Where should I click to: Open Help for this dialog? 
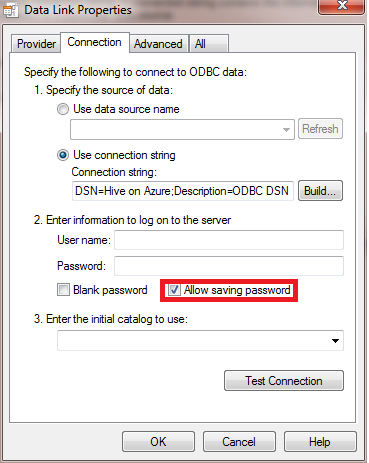pyautogui.click(x=320, y=442)
